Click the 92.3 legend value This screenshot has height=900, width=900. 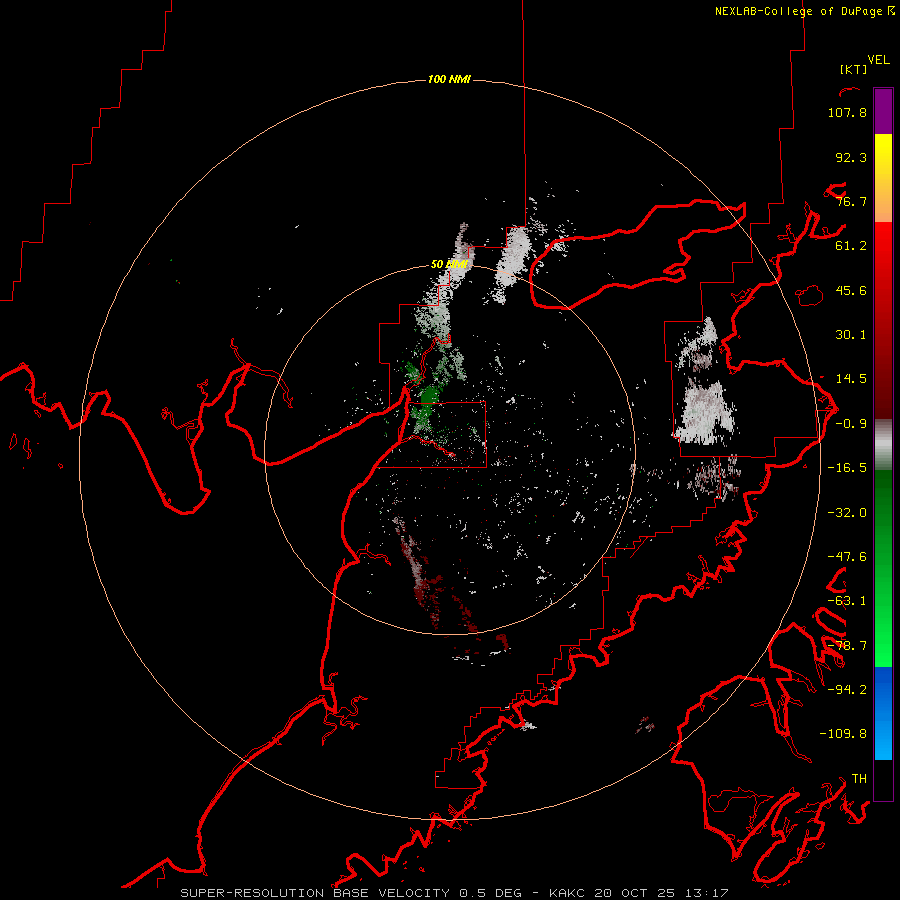pyautogui.click(x=851, y=157)
